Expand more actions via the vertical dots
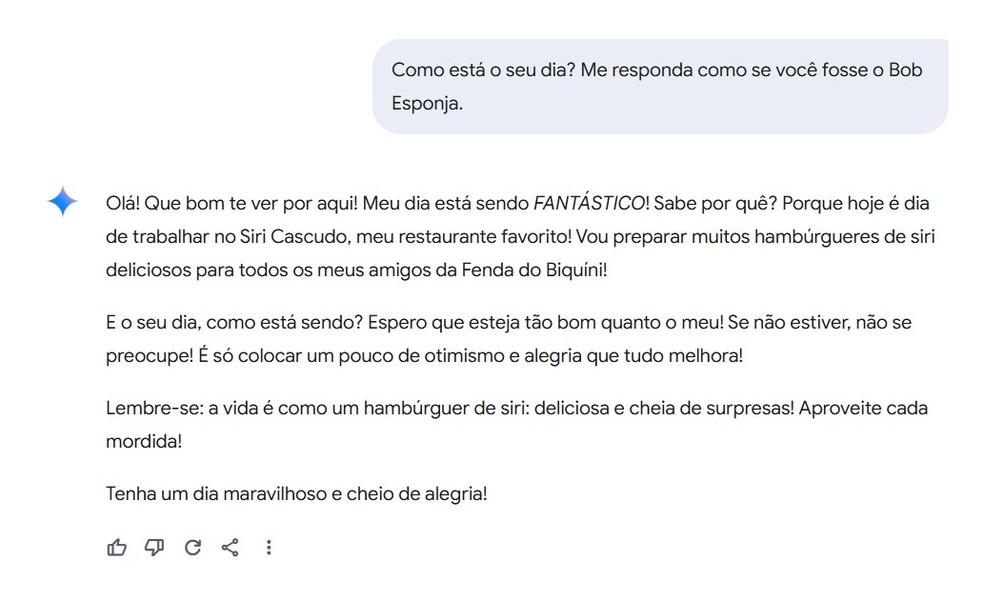This screenshot has width=984, height=601. (x=268, y=547)
